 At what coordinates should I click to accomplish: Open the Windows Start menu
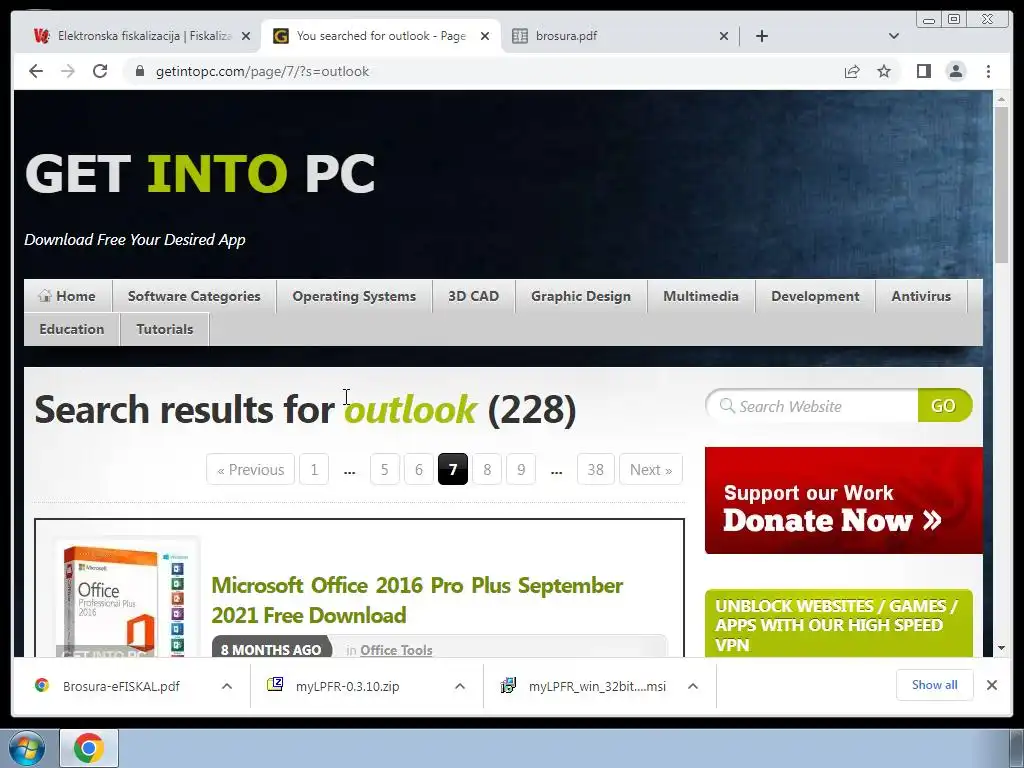(x=26, y=748)
